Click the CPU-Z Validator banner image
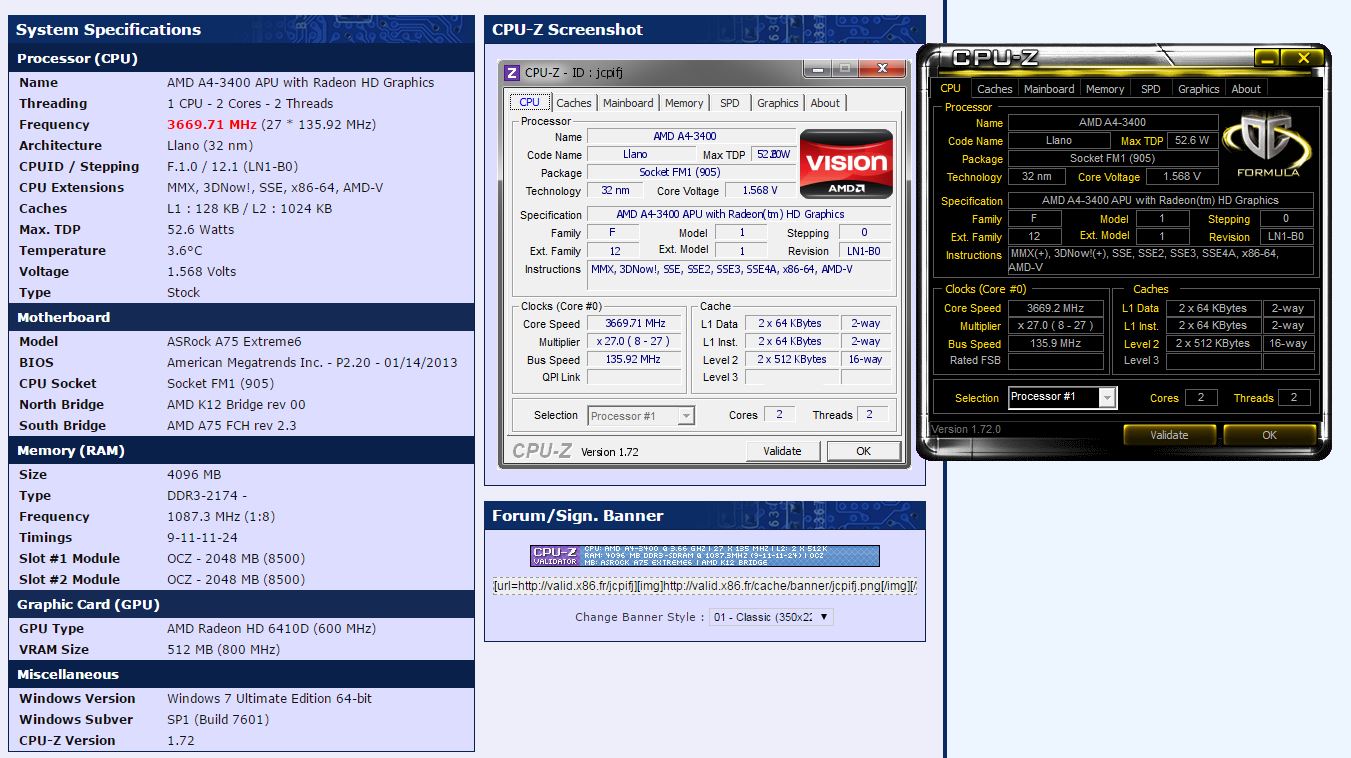This screenshot has height=758, width=1351. pos(704,556)
